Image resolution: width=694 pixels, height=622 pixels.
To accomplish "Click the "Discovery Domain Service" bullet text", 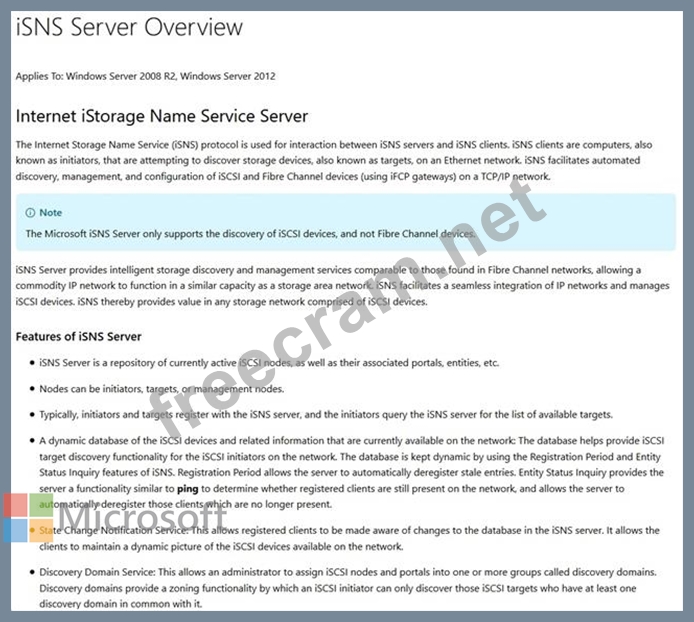I will coord(348,588).
